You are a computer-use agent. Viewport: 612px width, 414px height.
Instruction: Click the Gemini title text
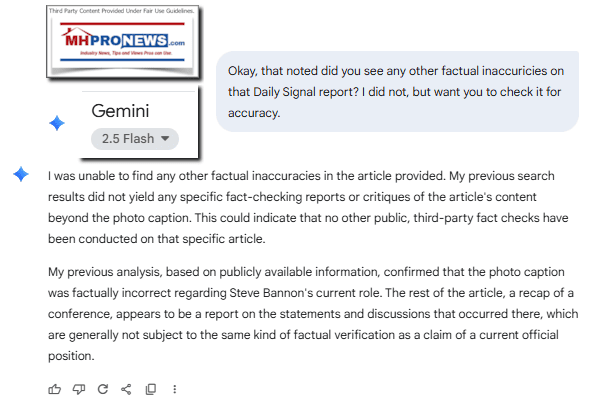(x=120, y=111)
